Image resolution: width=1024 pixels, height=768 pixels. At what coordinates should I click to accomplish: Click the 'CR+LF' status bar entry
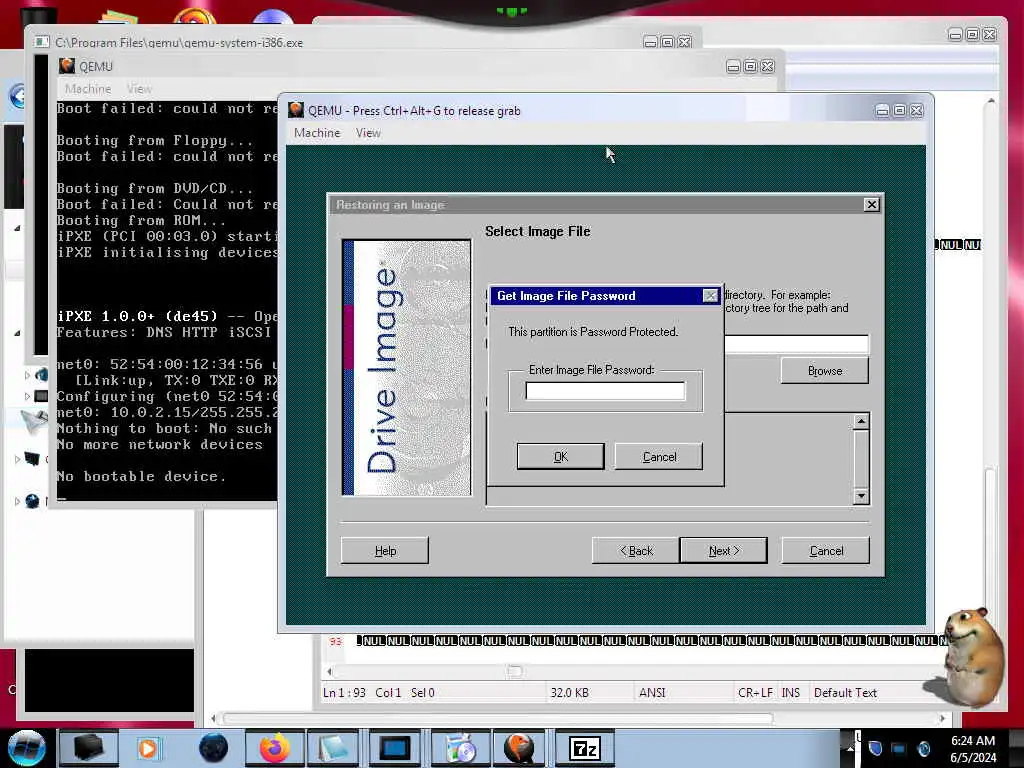click(755, 692)
